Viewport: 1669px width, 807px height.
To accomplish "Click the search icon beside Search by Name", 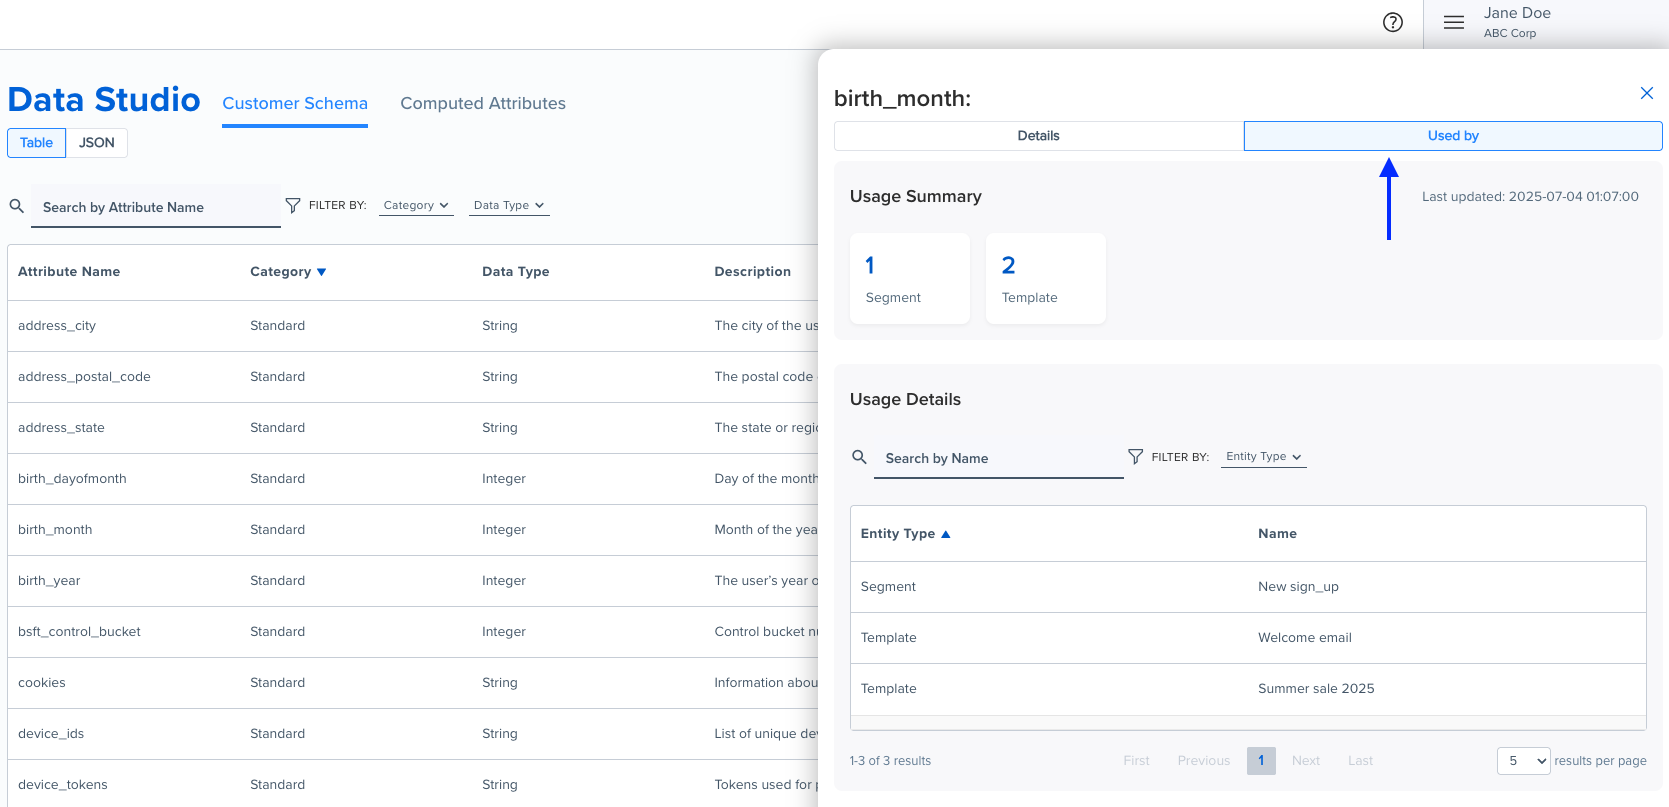I will (859, 457).
